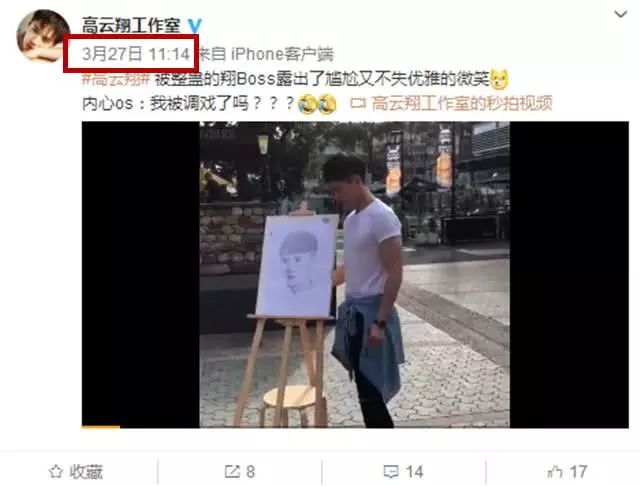Image resolution: width=640 pixels, height=486 pixels.
Task: Click the repost icon showing 8
Action: (233, 472)
